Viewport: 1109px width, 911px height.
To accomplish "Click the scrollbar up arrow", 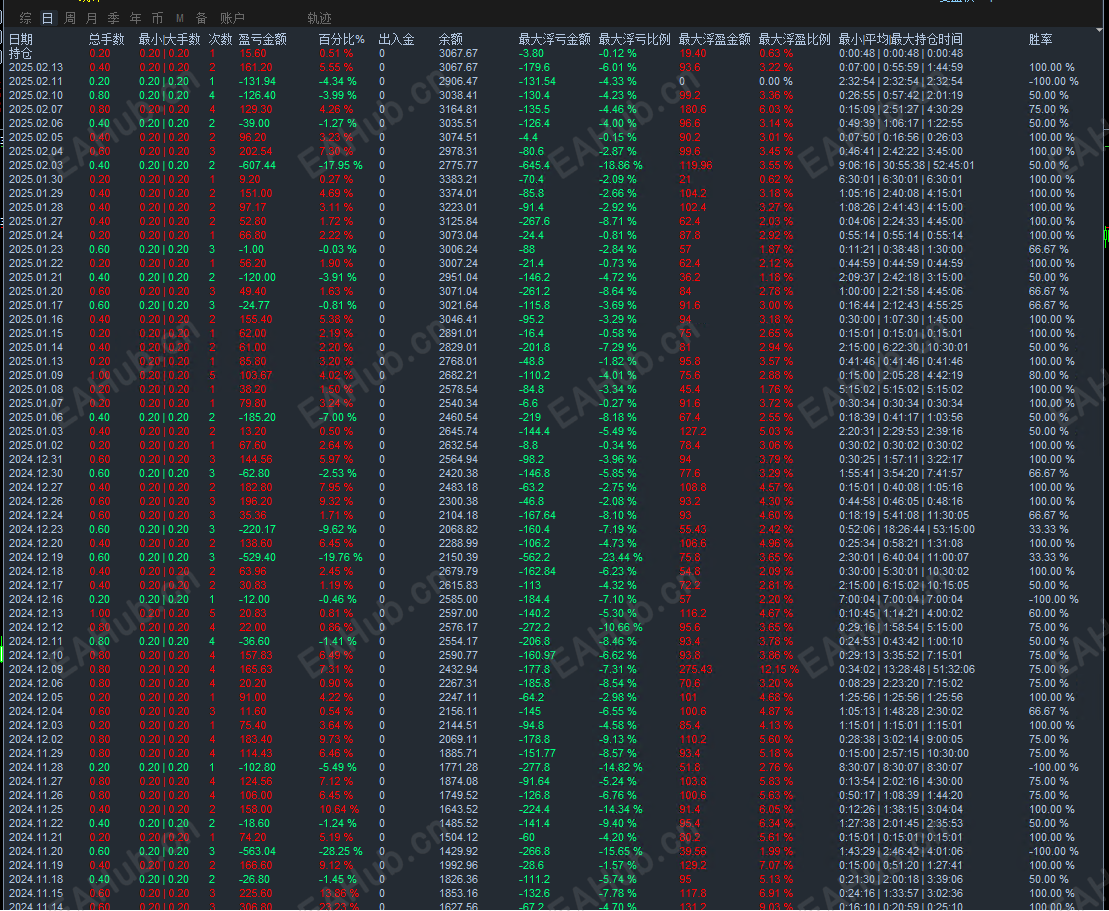I will [1101, 31].
